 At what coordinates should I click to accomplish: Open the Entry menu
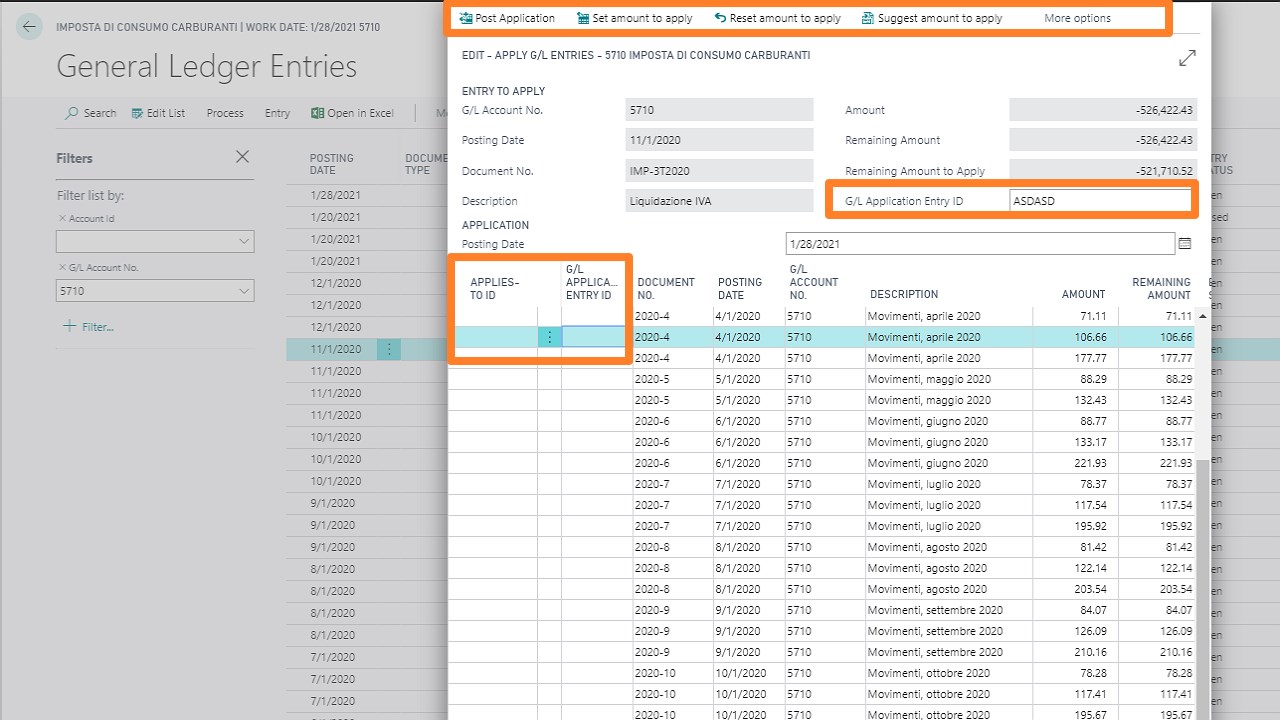pyautogui.click(x=277, y=113)
